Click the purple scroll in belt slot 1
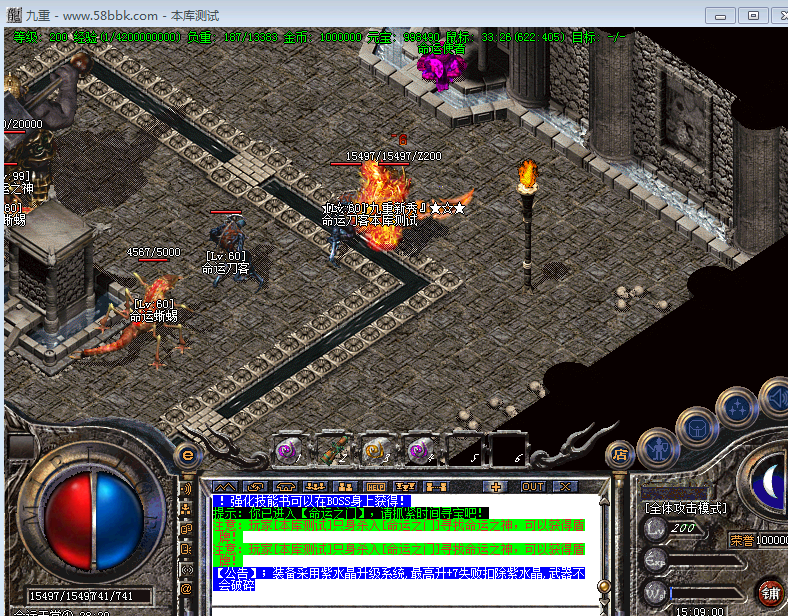The width and height of the screenshot is (788, 616). pos(289,450)
